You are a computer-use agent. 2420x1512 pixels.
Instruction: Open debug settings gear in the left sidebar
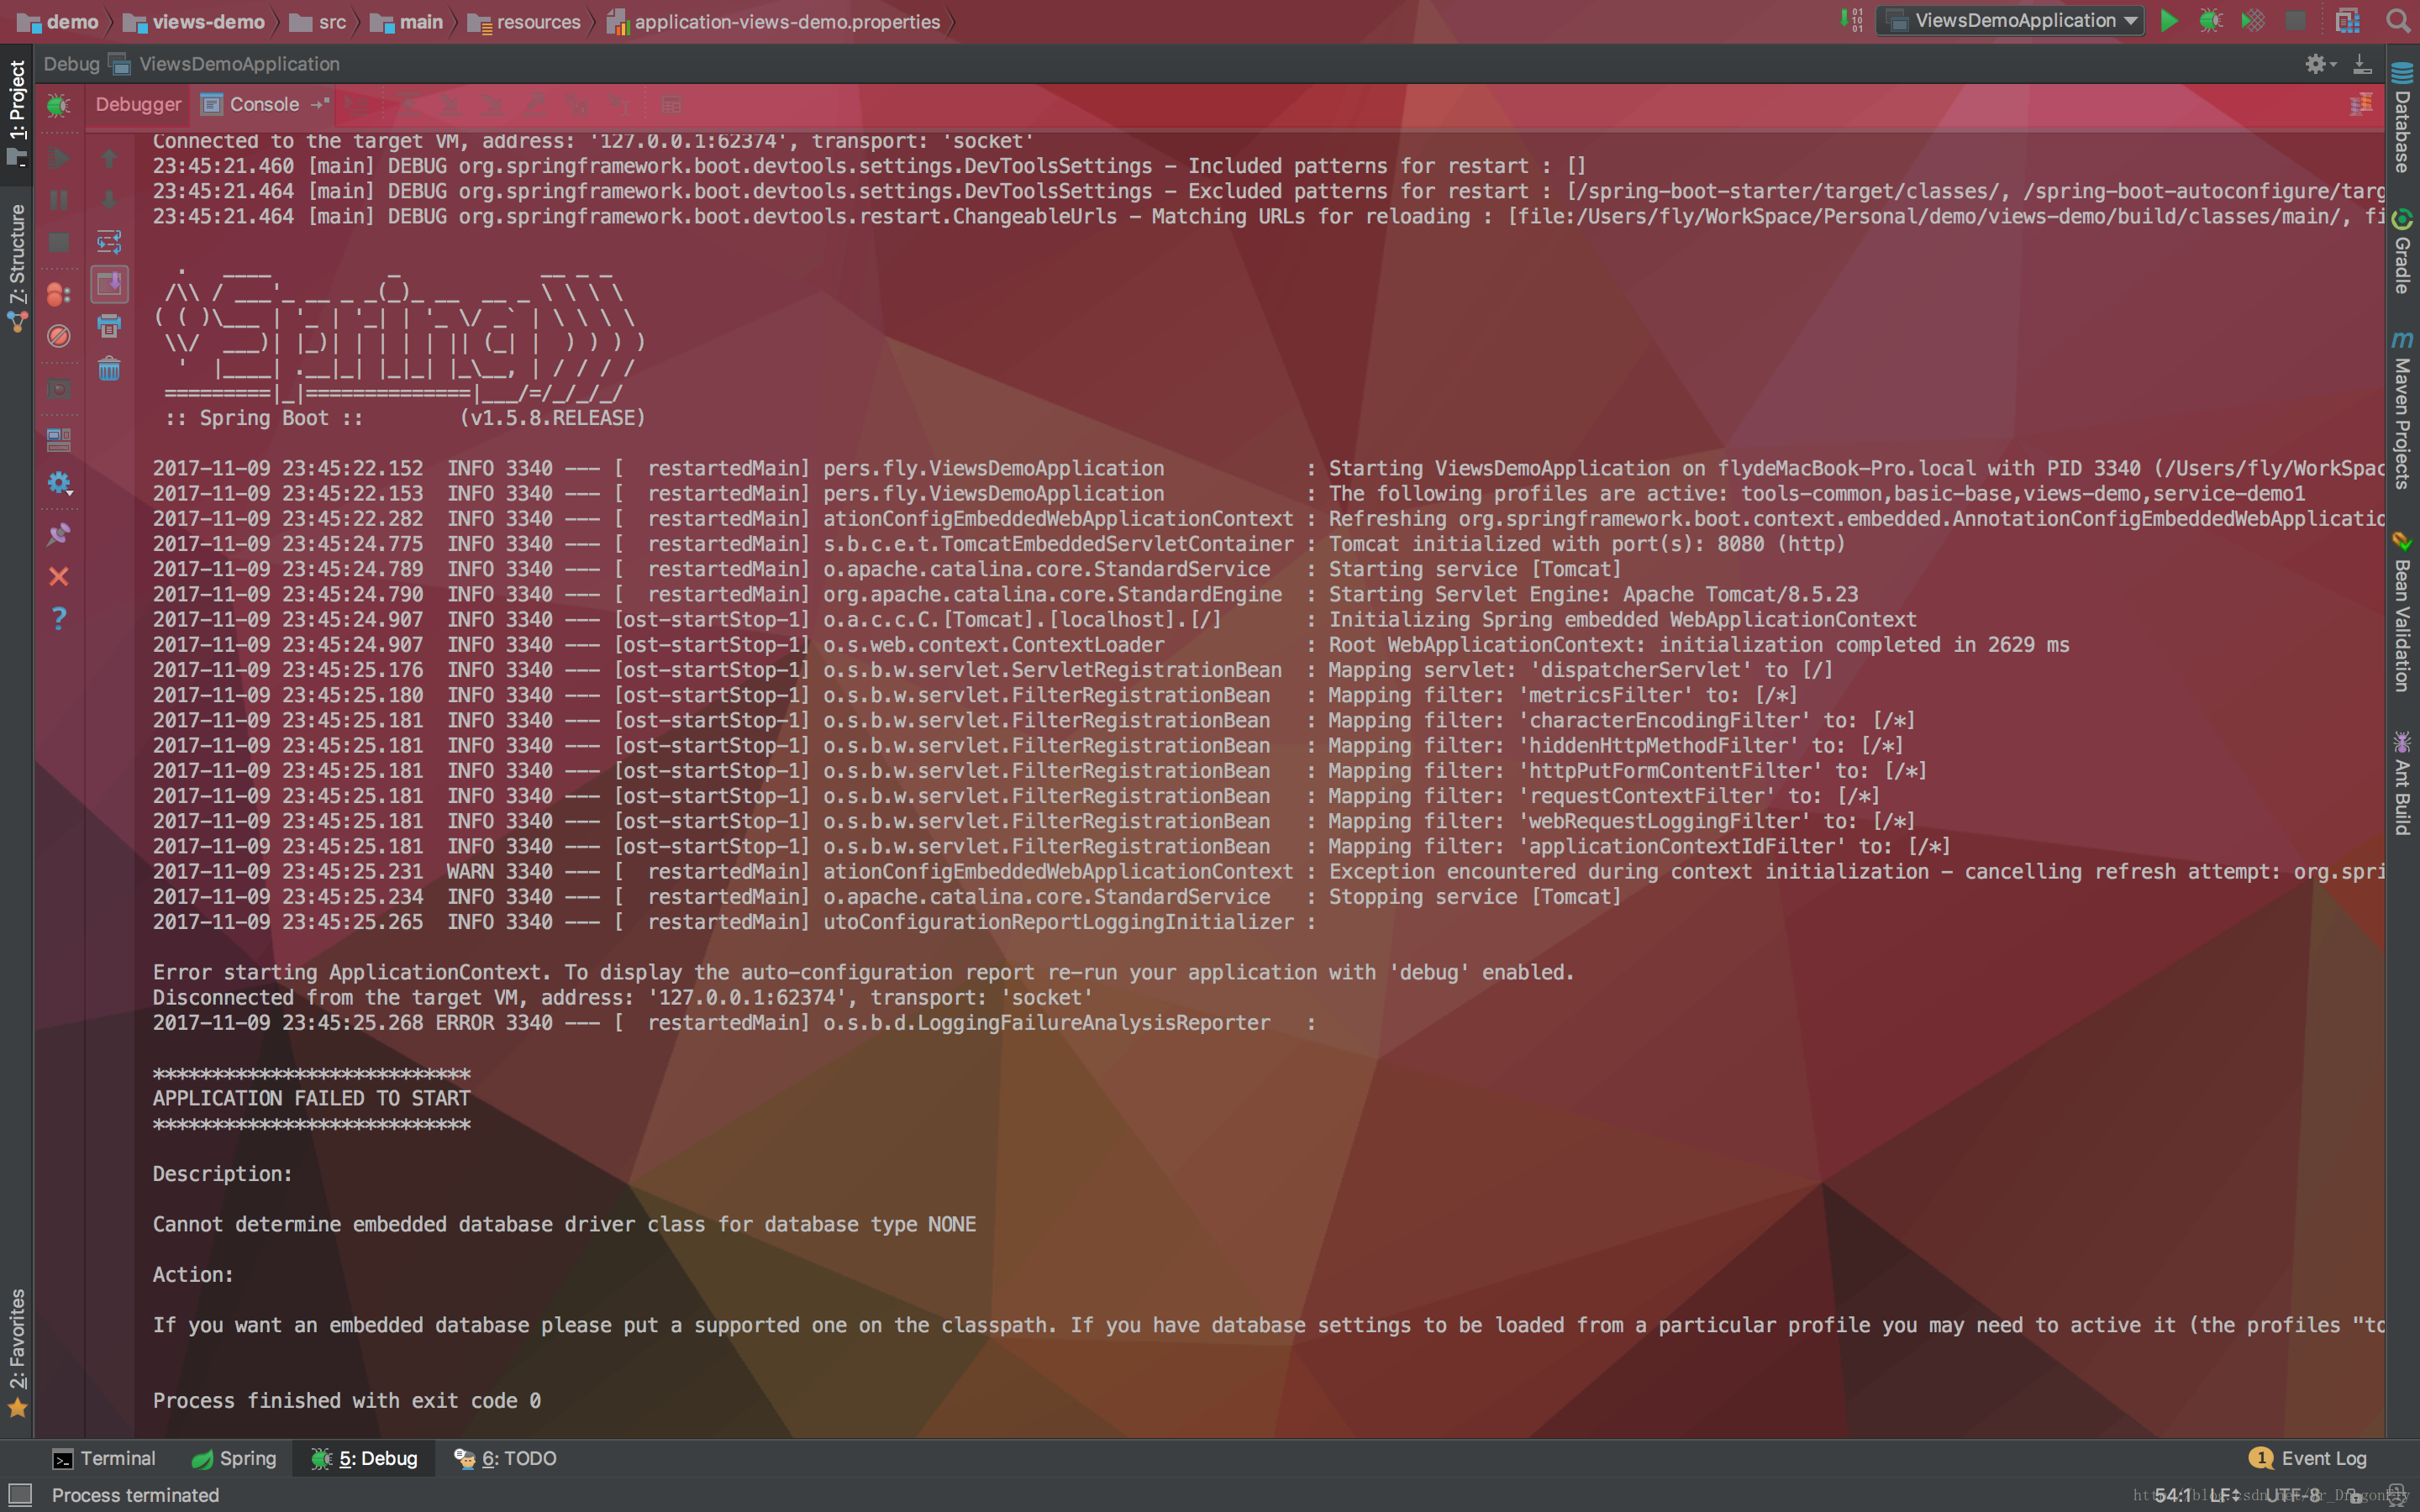click(x=59, y=484)
